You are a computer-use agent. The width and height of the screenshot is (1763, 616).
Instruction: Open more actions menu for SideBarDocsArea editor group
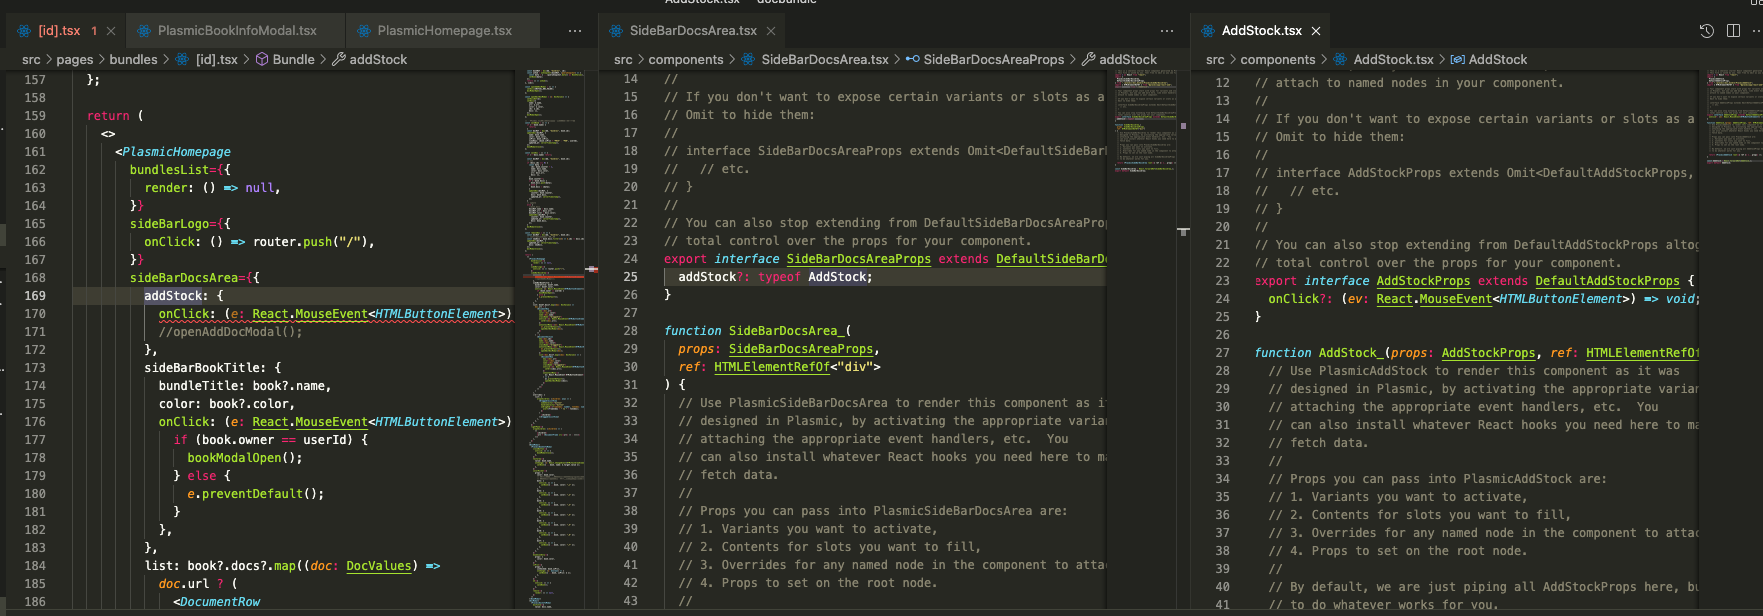tap(1167, 31)
